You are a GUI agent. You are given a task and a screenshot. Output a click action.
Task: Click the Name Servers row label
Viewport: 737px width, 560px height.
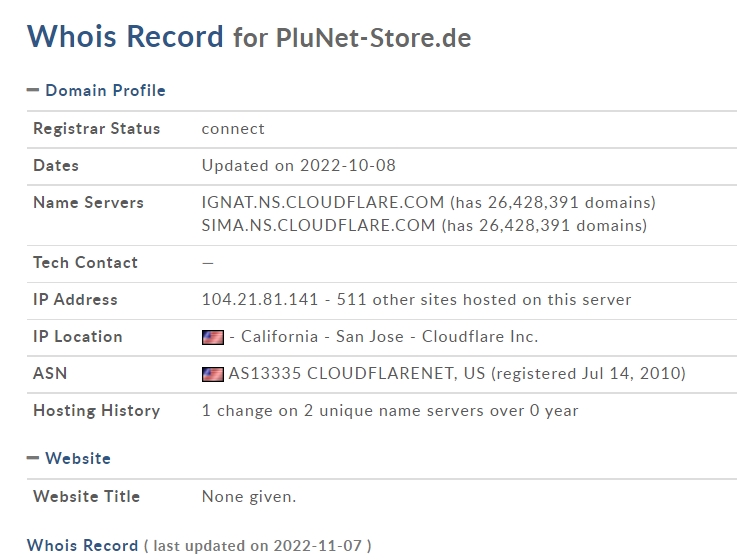(88, 202)
